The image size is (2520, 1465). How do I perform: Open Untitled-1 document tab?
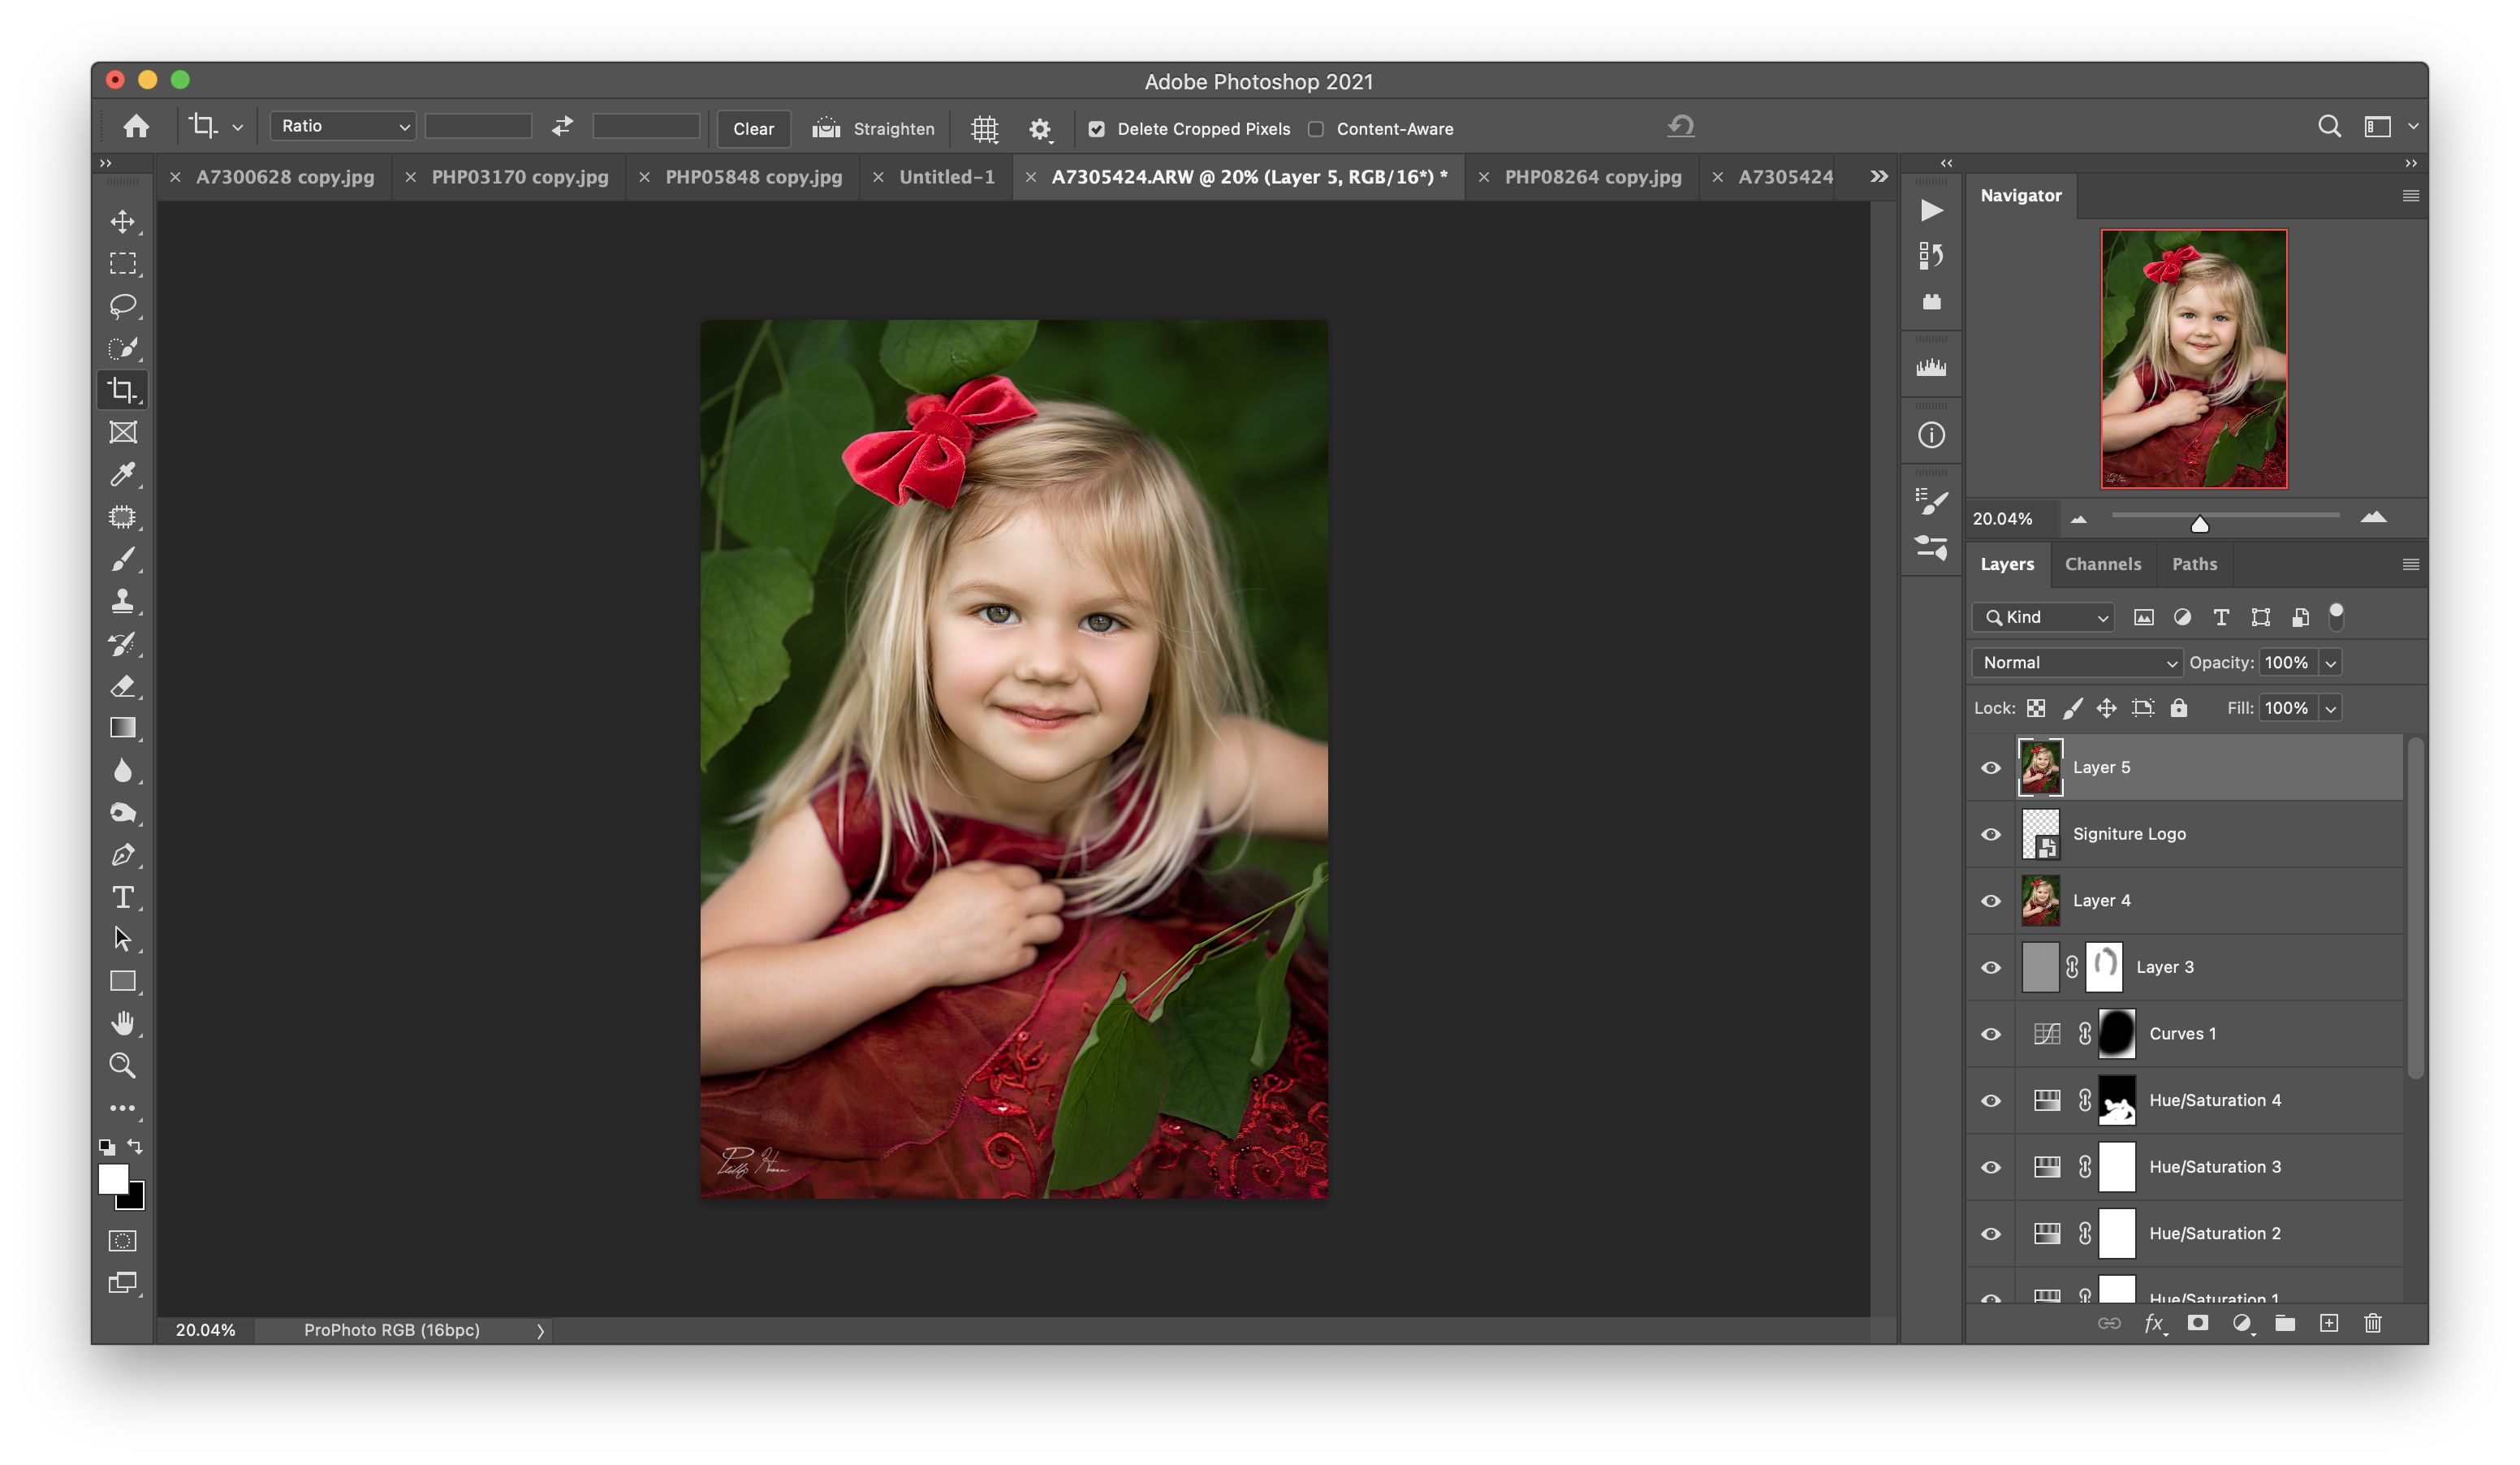click(947, 177)
